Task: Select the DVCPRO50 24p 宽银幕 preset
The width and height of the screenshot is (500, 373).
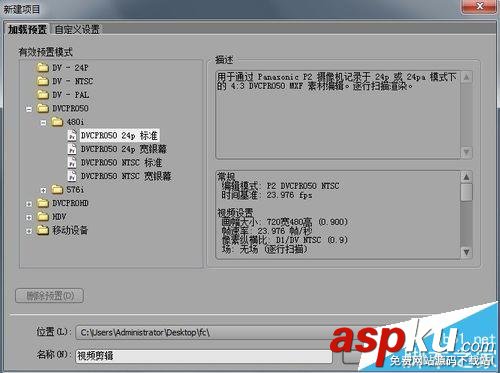Action: click(x=124, y=149)
